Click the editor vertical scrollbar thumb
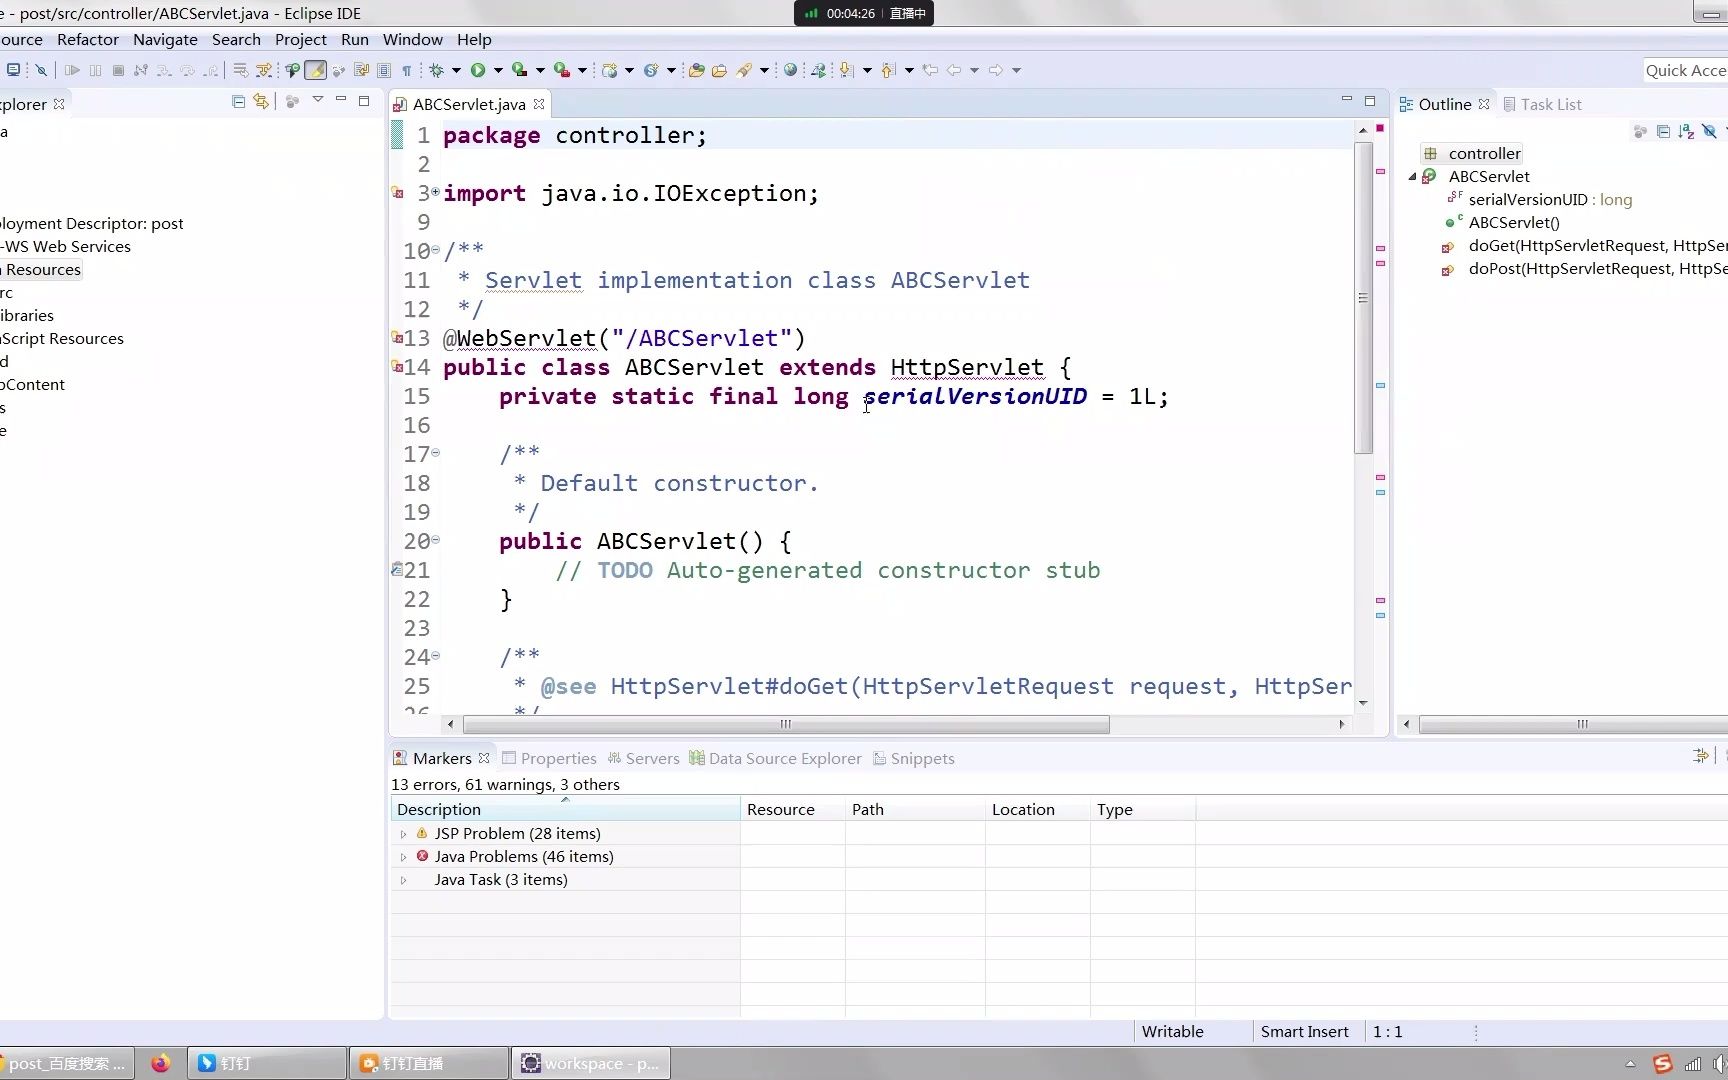 [1363, 298]
